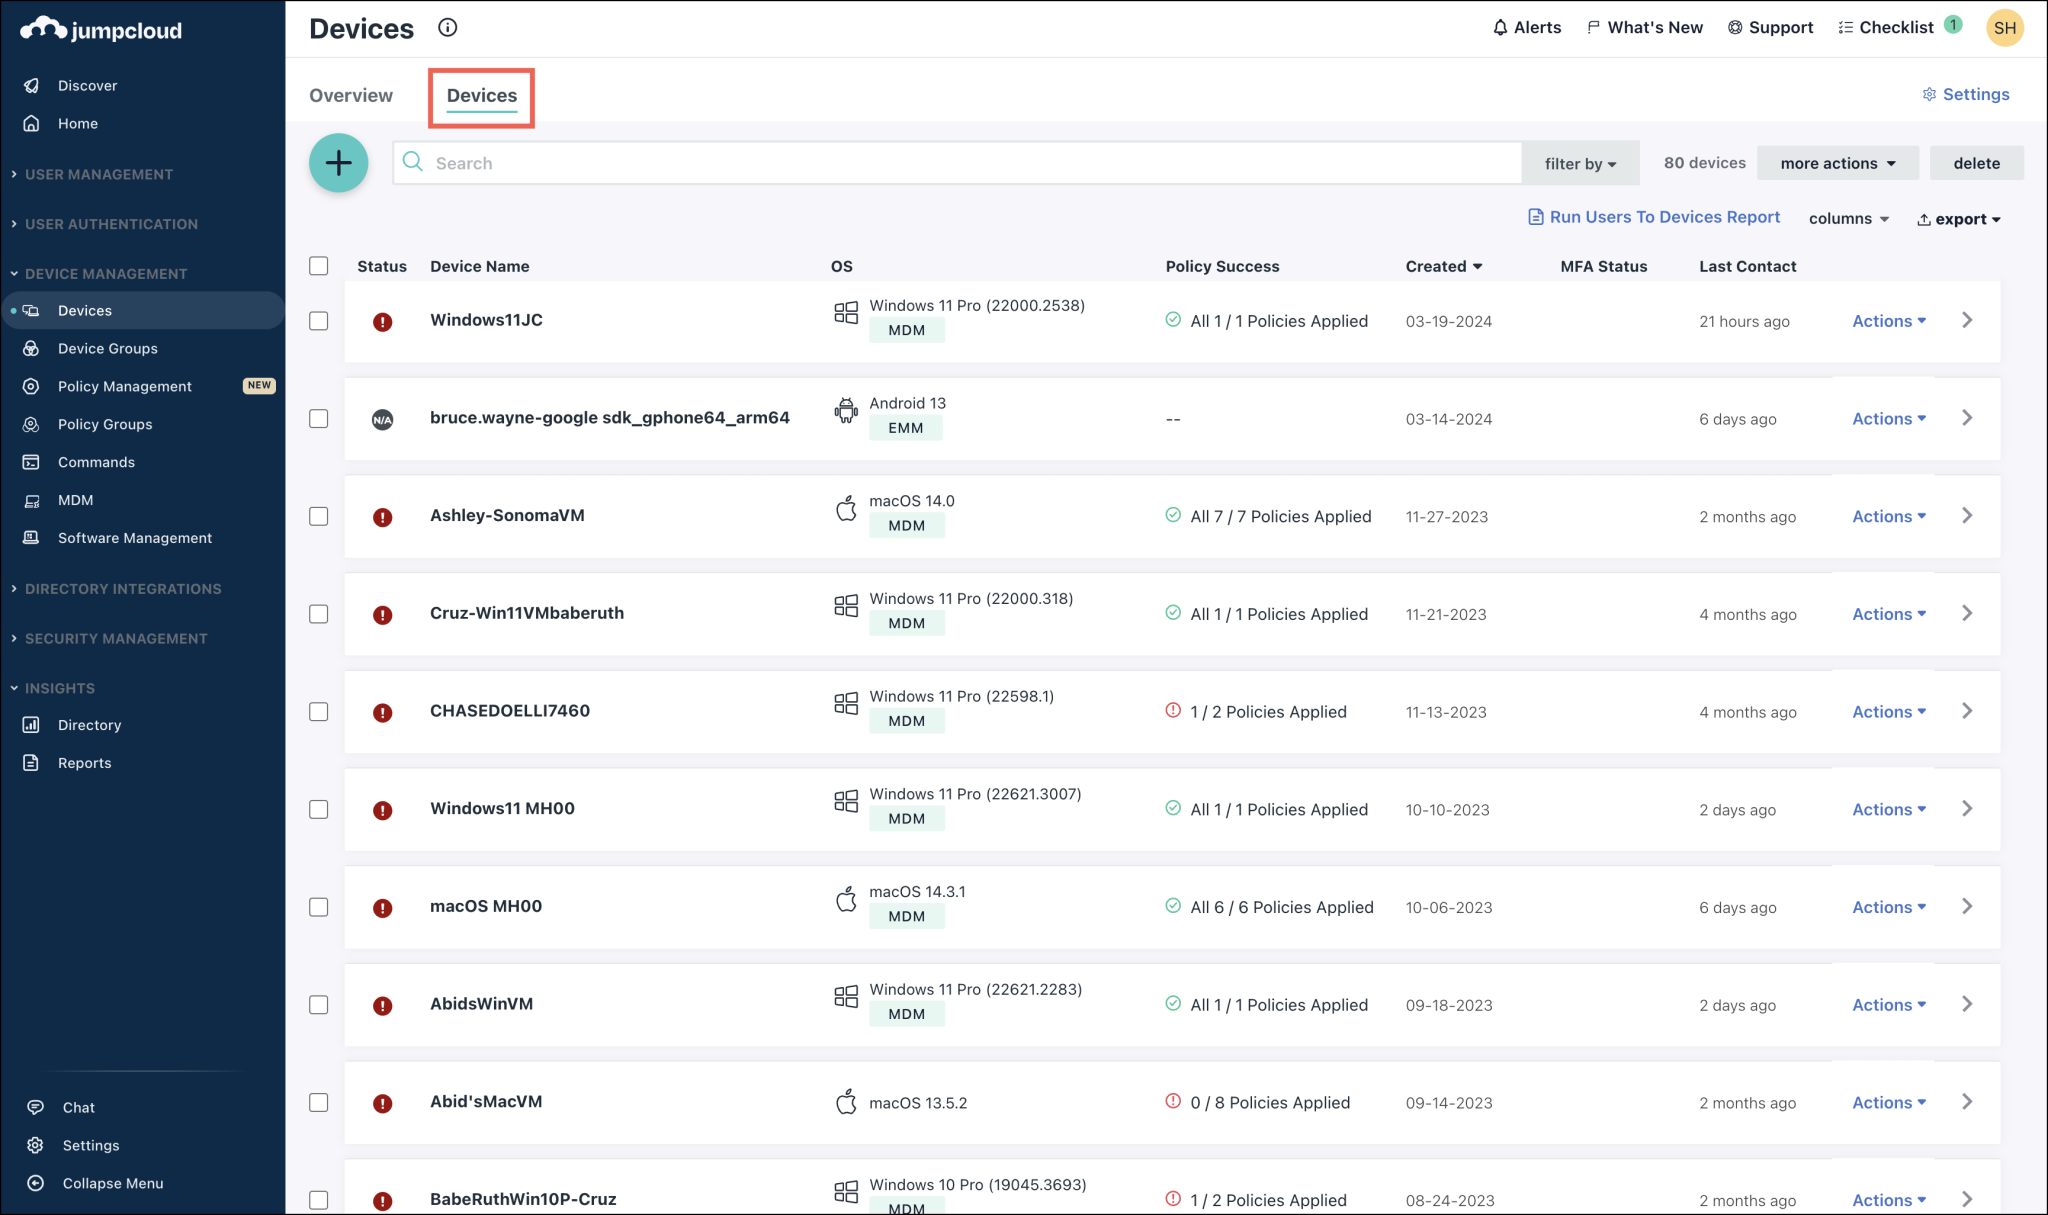The image size is (2048, 1215).
Task: Click the Policy Success indicator for CHASEDOELLI7460
Action: pos(1257,711)
